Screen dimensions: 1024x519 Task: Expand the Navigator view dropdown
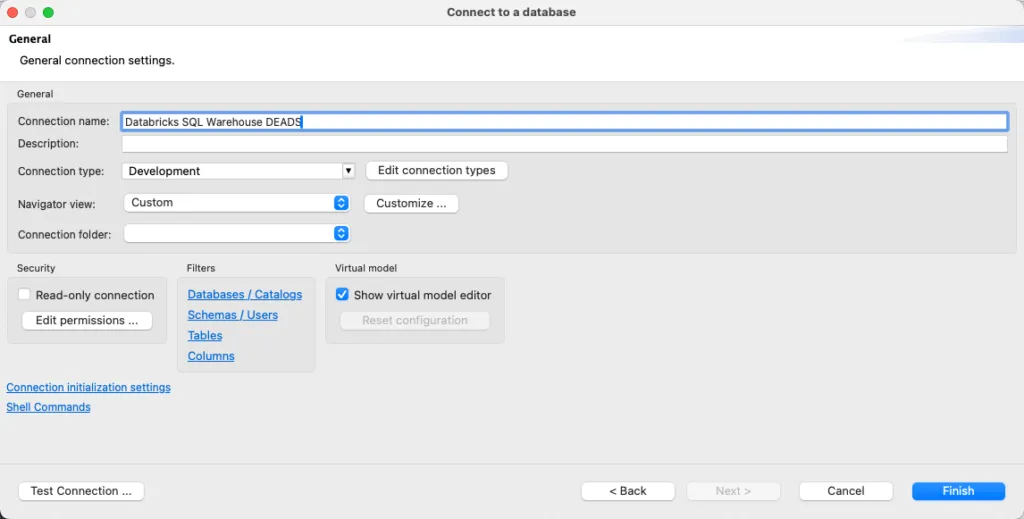pyautogui.click(x=238, y=203)
